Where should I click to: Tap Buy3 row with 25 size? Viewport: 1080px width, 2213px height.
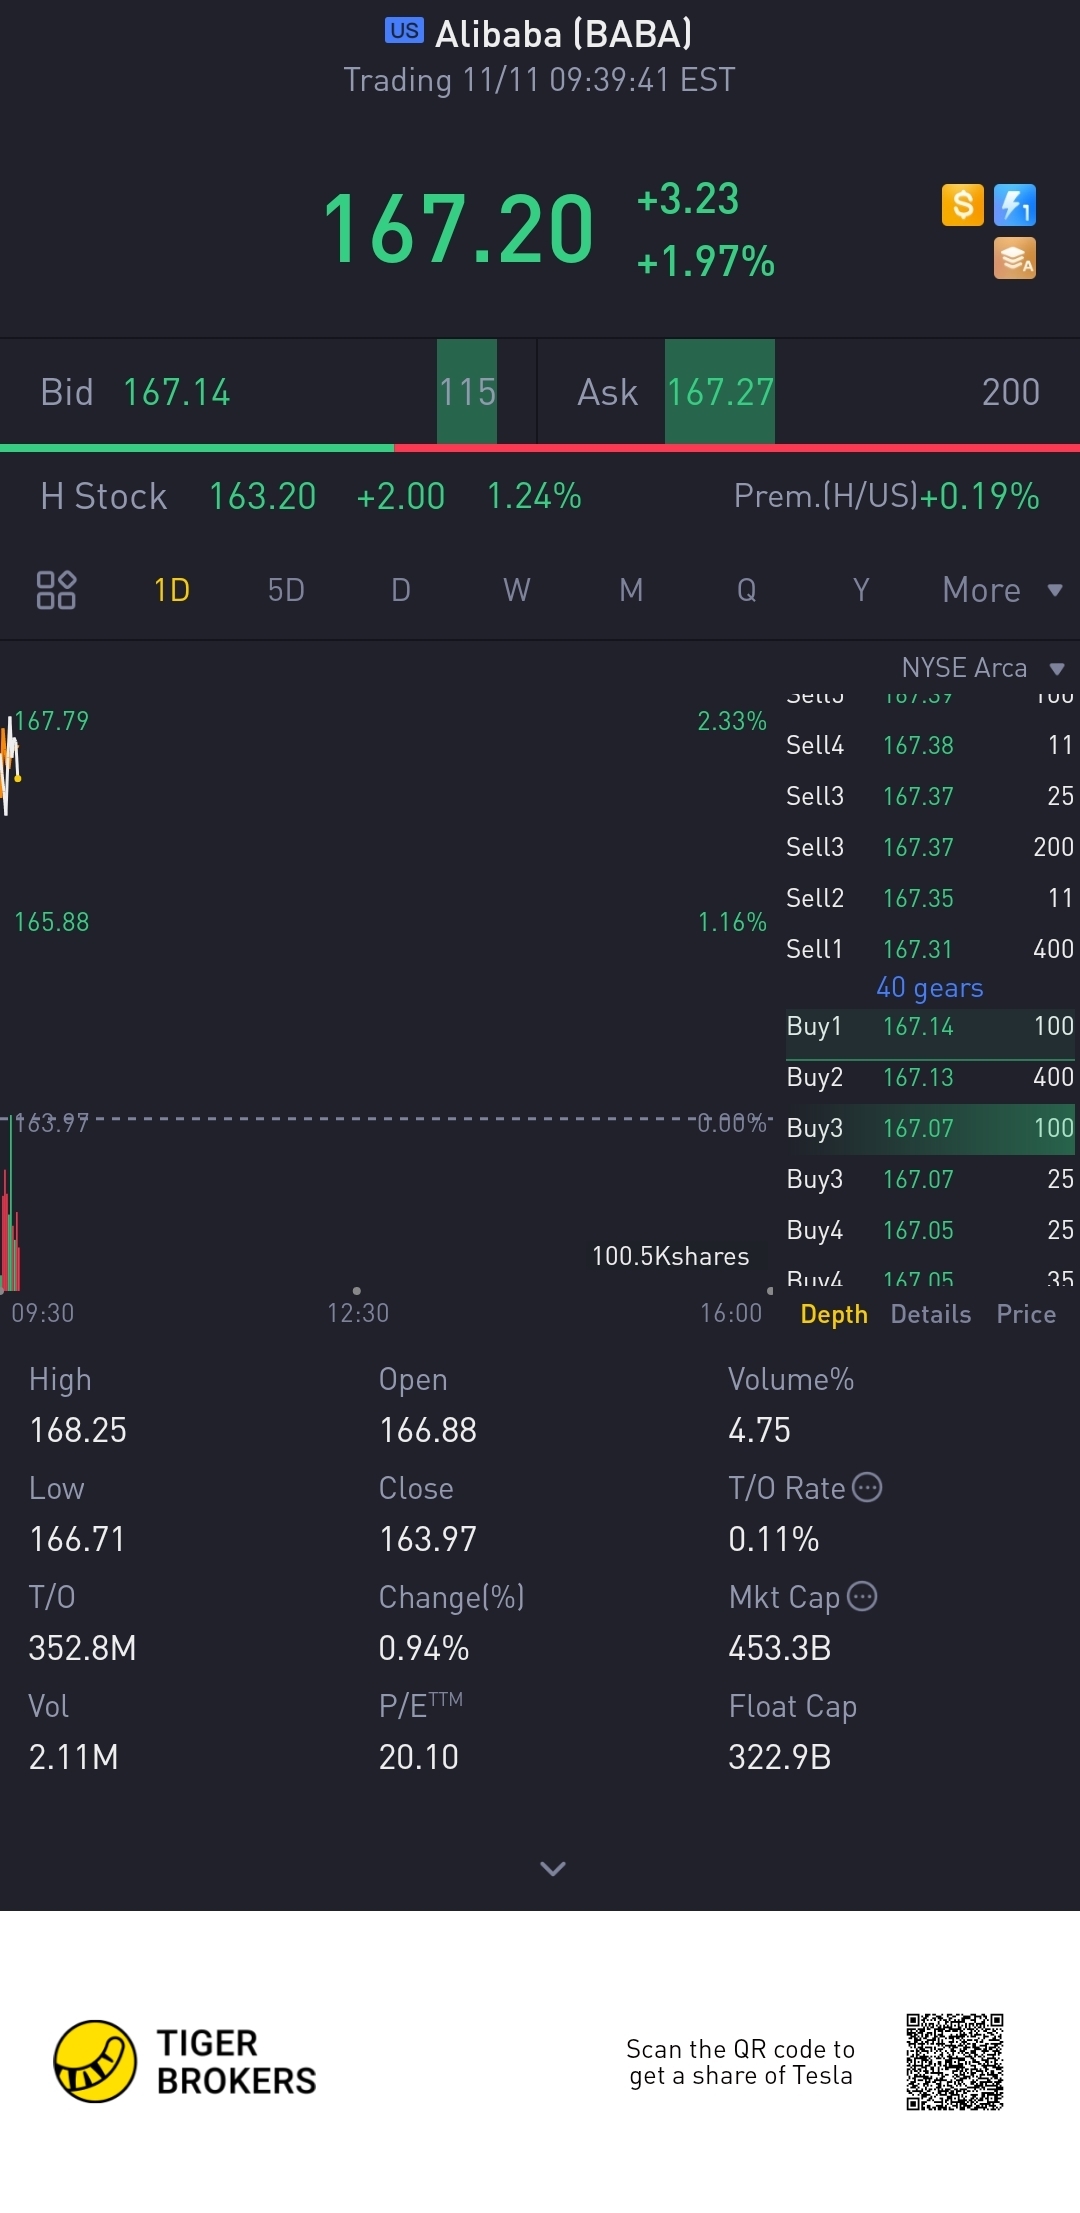pyautogui.click(x=930, y=1179)
